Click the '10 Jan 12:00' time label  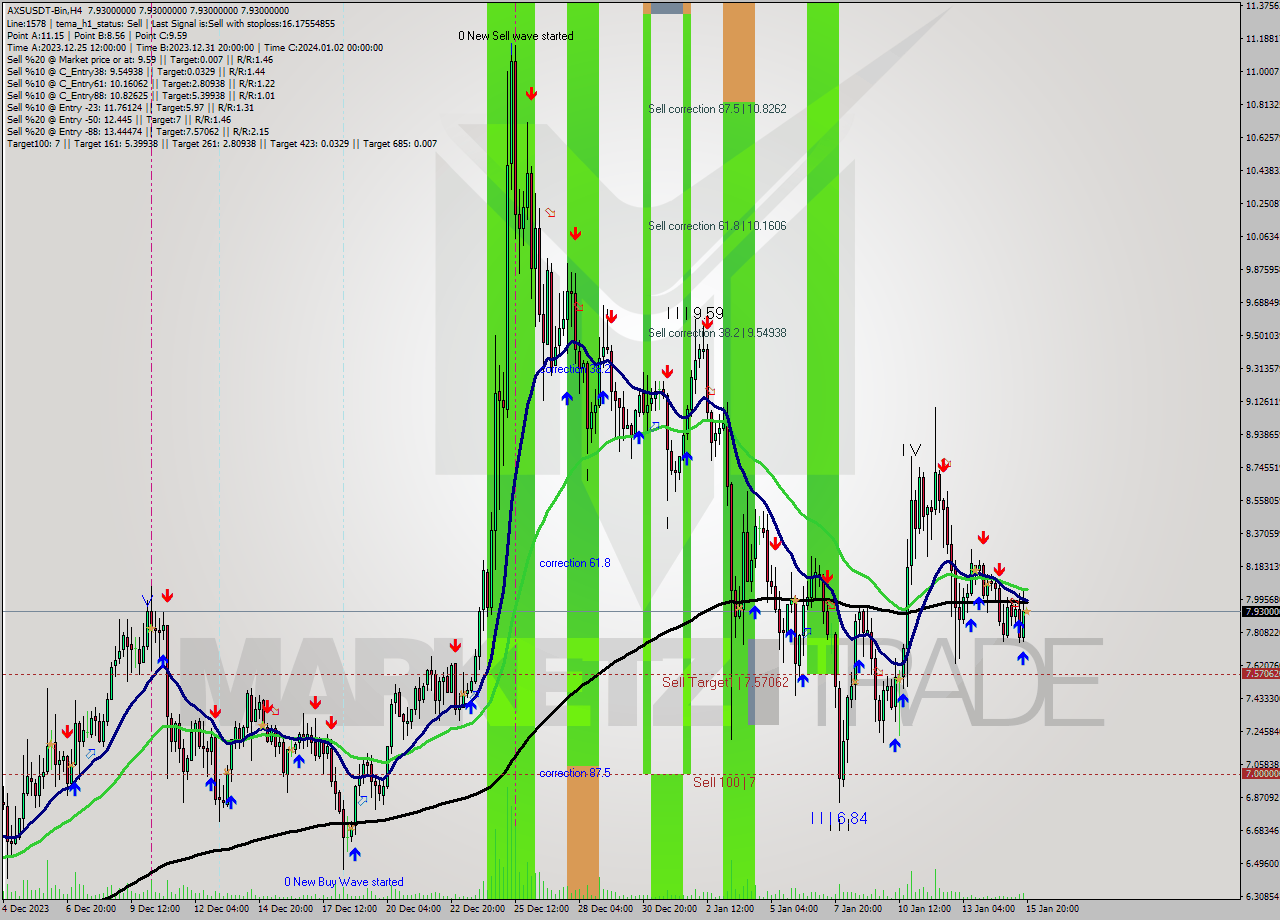coord(924,909)
